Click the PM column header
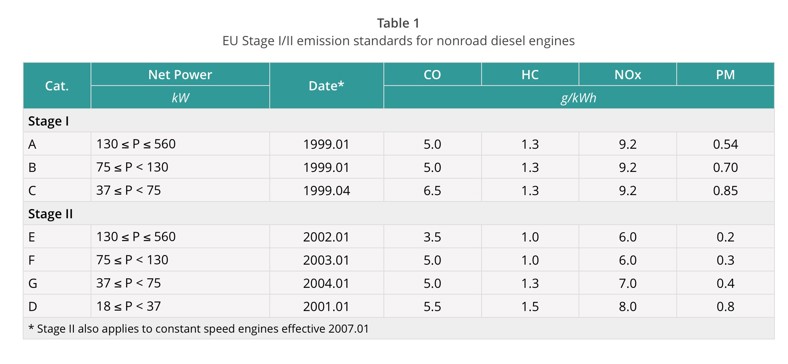Viewport: 788px width, 364px height. pos(725,74)
